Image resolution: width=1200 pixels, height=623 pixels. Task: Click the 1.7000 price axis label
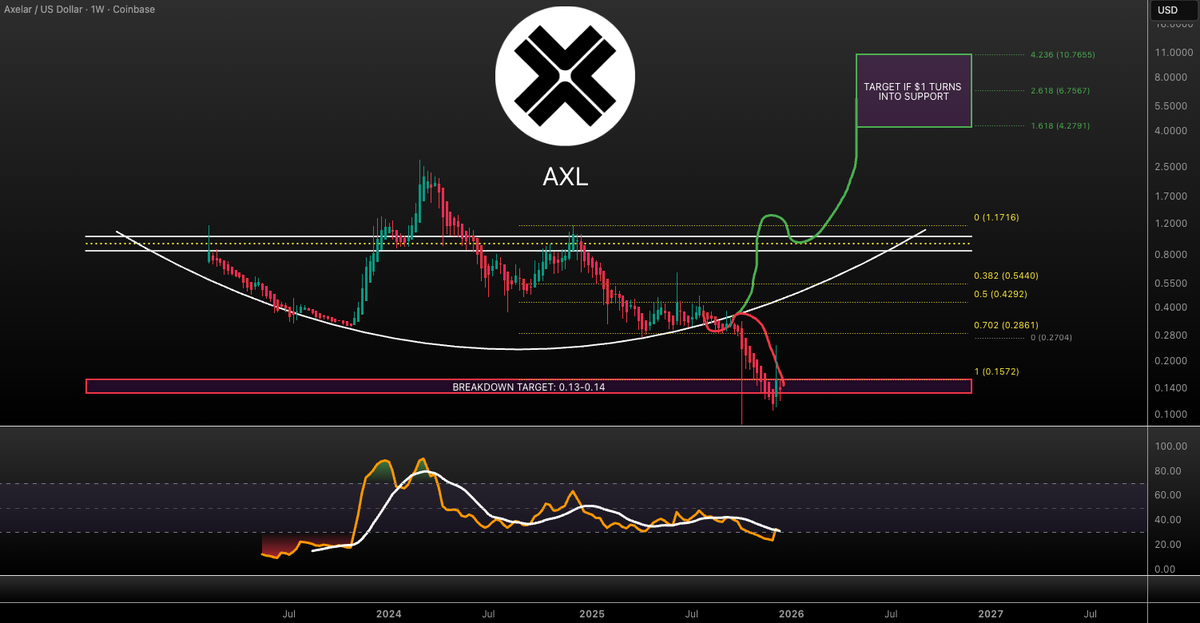[1170, 197]
